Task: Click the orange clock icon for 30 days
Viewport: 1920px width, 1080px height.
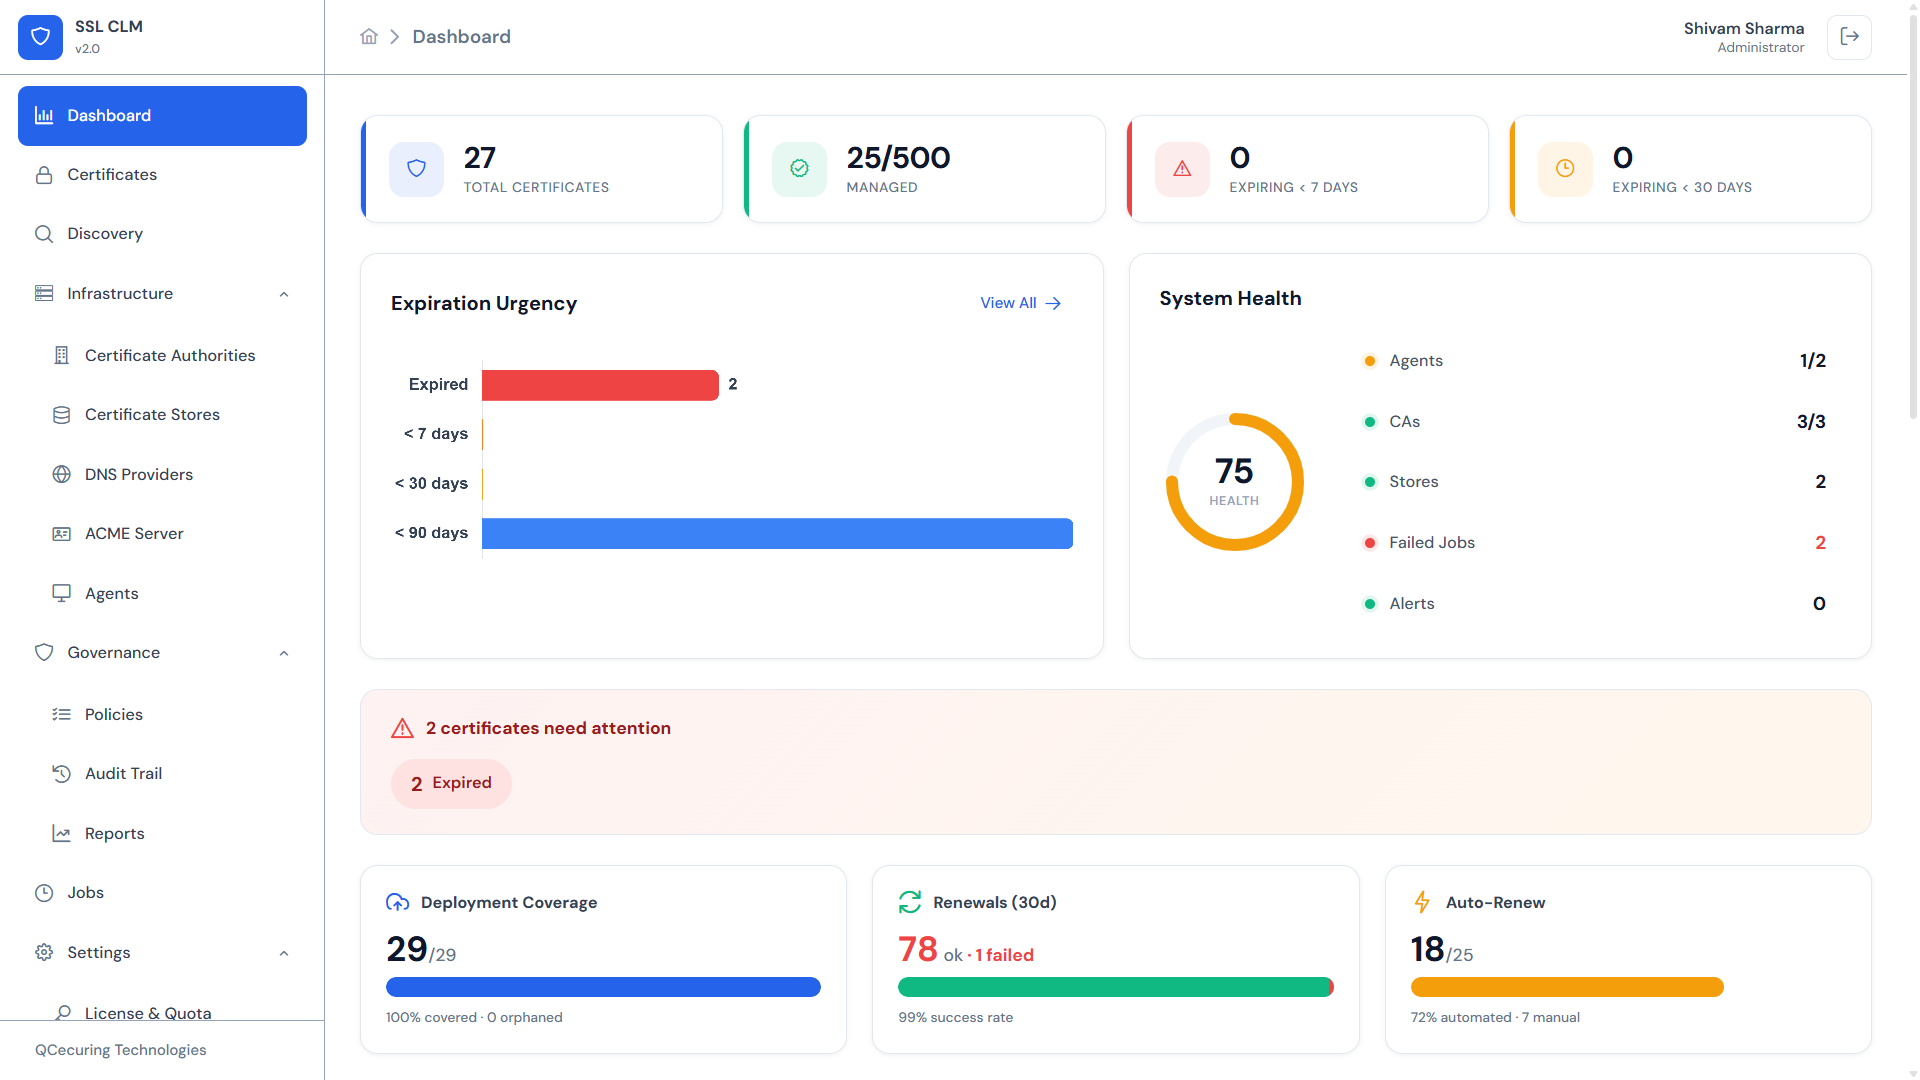Action: (x=1565, y=169)
